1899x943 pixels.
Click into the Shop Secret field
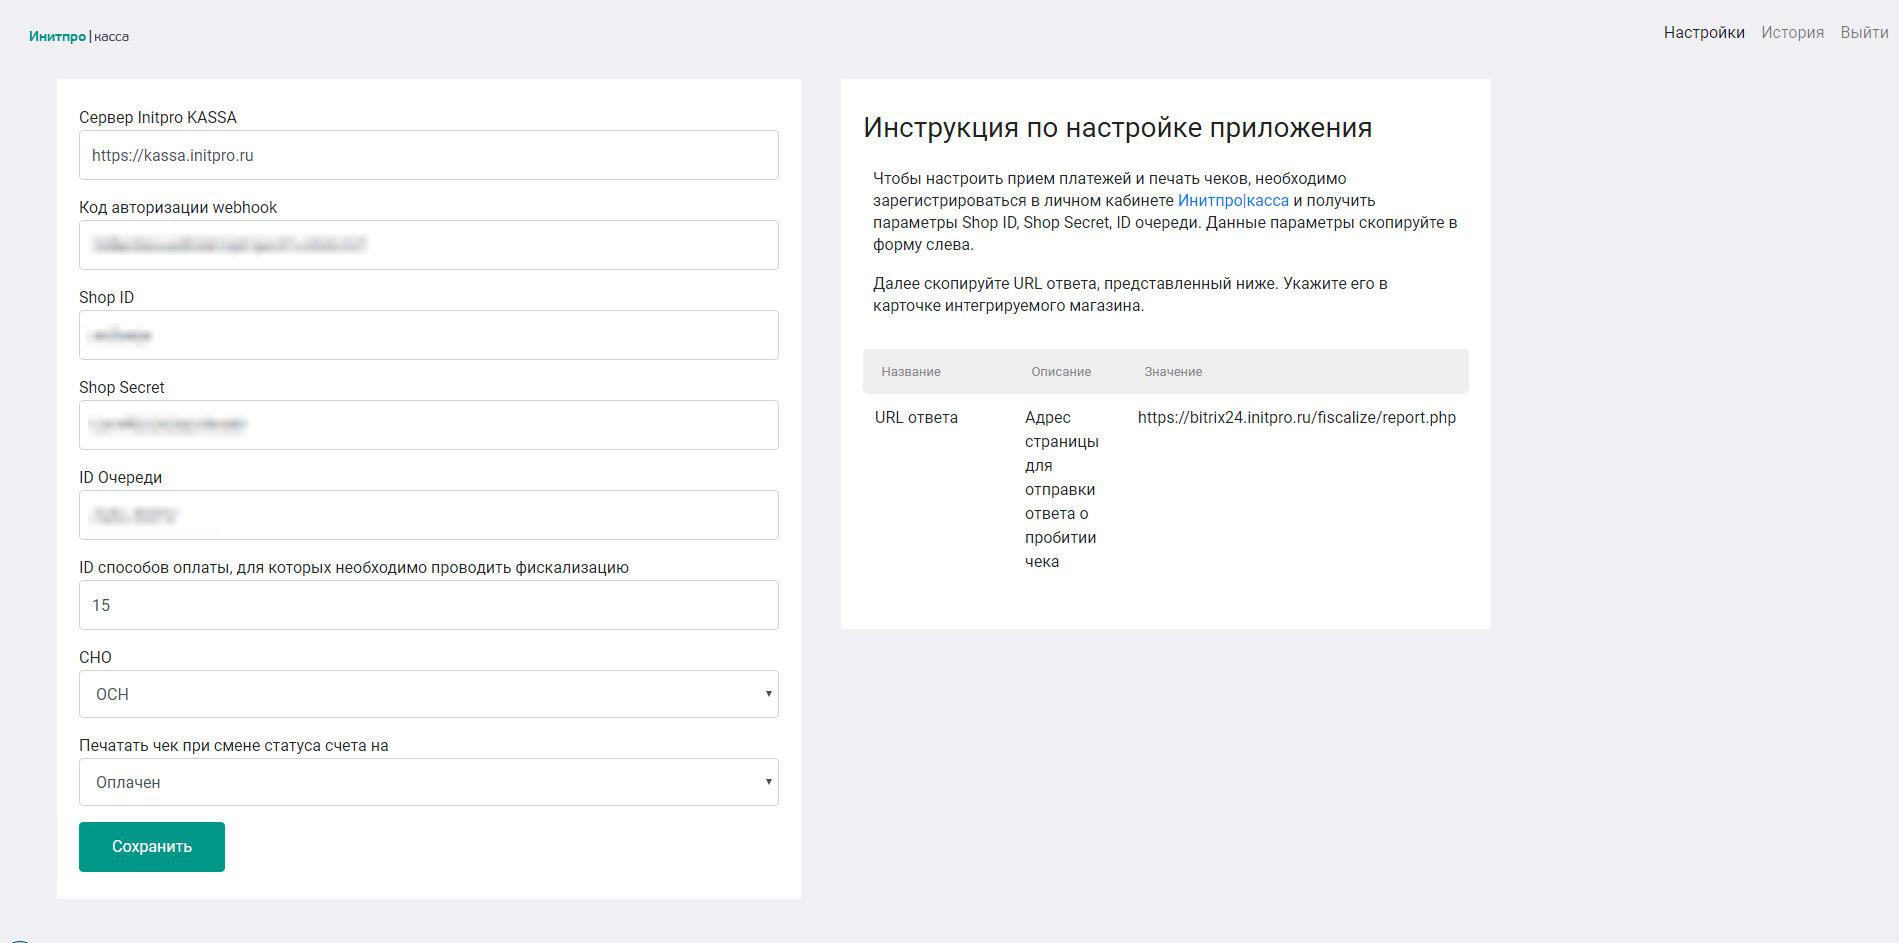[x=428, y=425]
